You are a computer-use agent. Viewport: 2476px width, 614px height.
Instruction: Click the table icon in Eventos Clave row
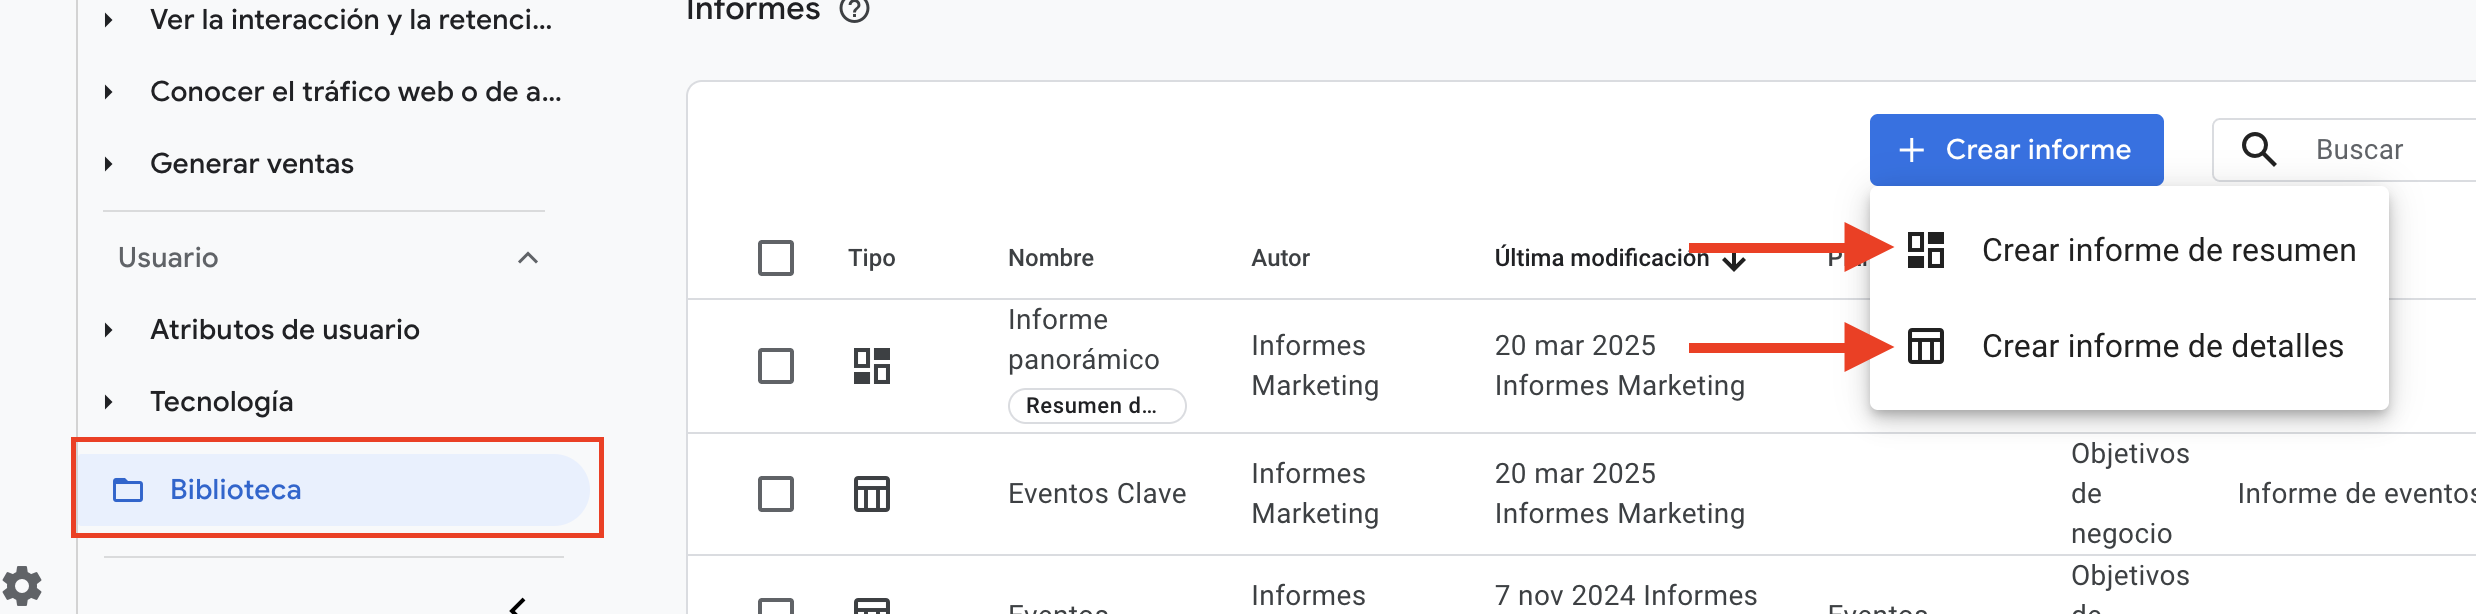pos(871,494)
